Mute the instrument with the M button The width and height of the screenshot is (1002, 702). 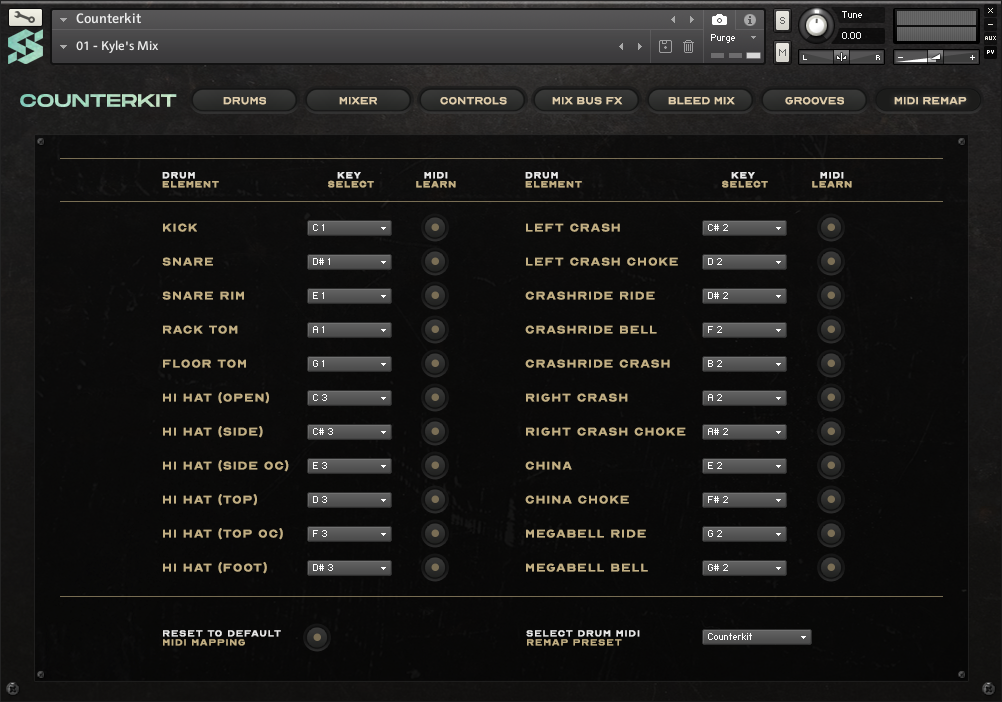781,51
